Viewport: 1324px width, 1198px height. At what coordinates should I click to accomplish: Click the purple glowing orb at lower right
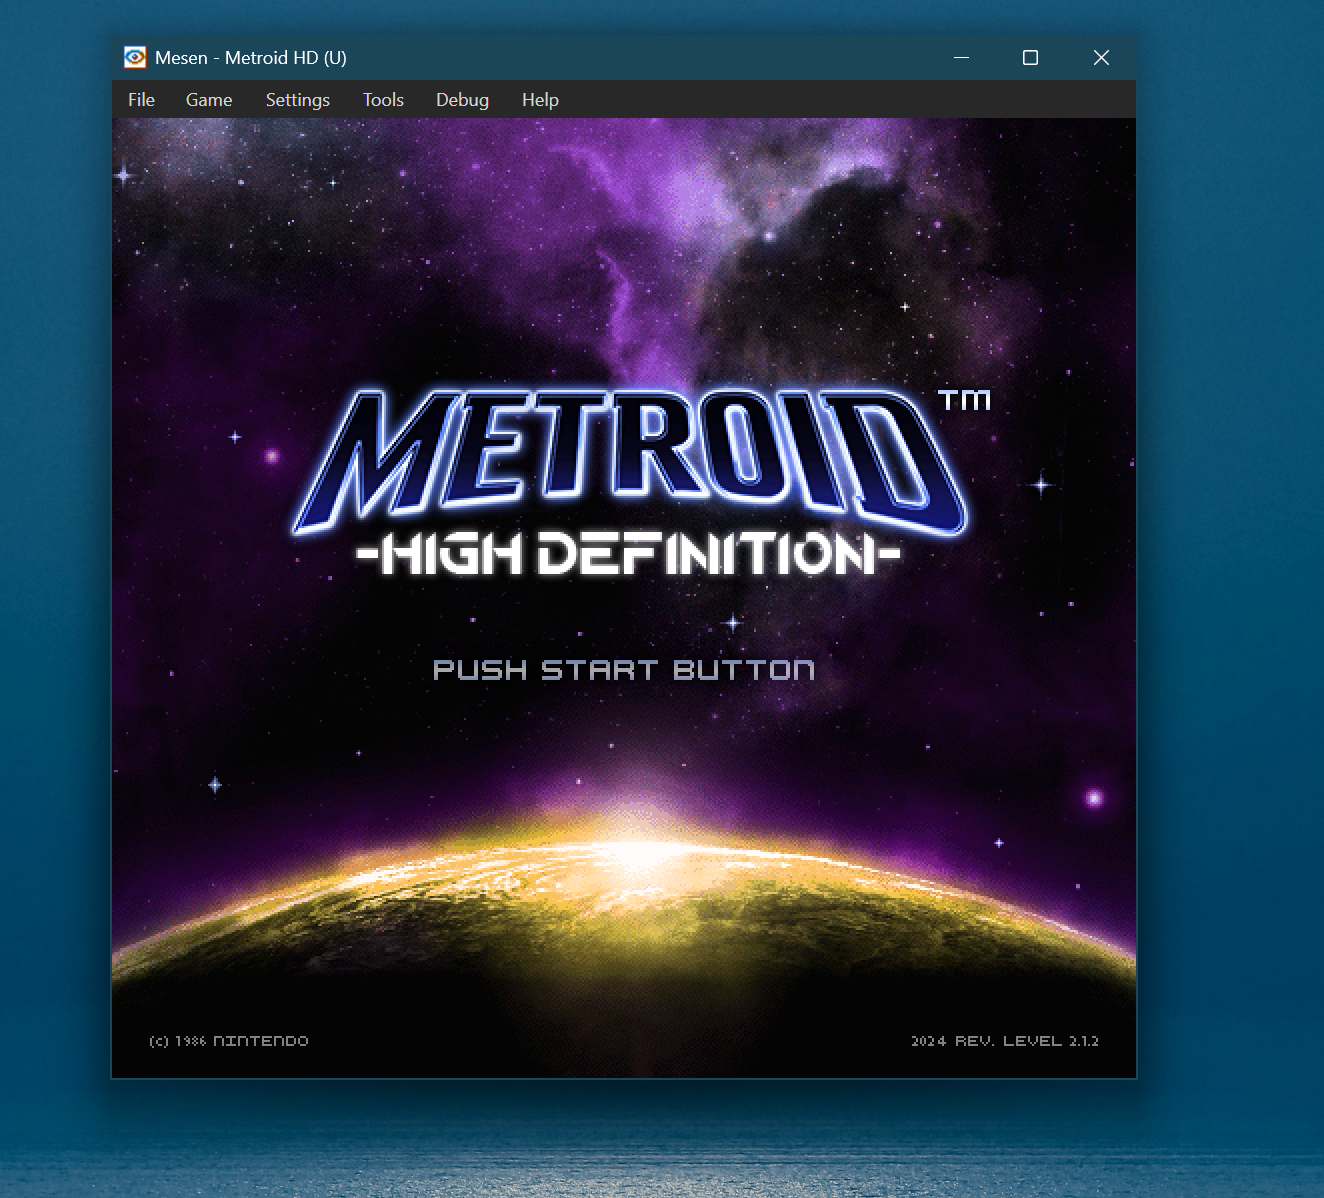click(1094, 797)
